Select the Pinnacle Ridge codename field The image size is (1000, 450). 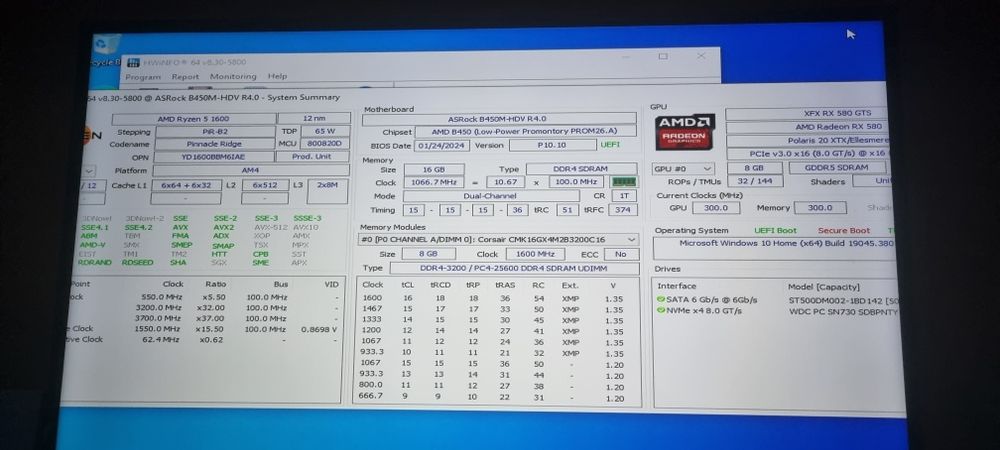[215, 144]
